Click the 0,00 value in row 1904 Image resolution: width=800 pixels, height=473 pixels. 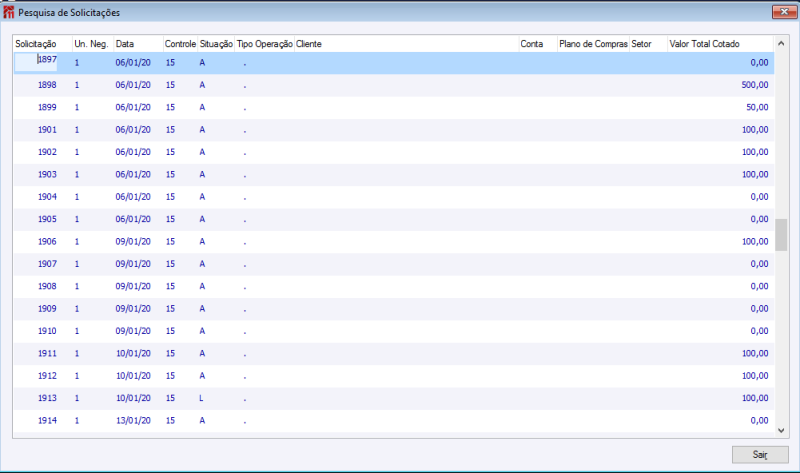pyautogui.click(x=759, y=197)
